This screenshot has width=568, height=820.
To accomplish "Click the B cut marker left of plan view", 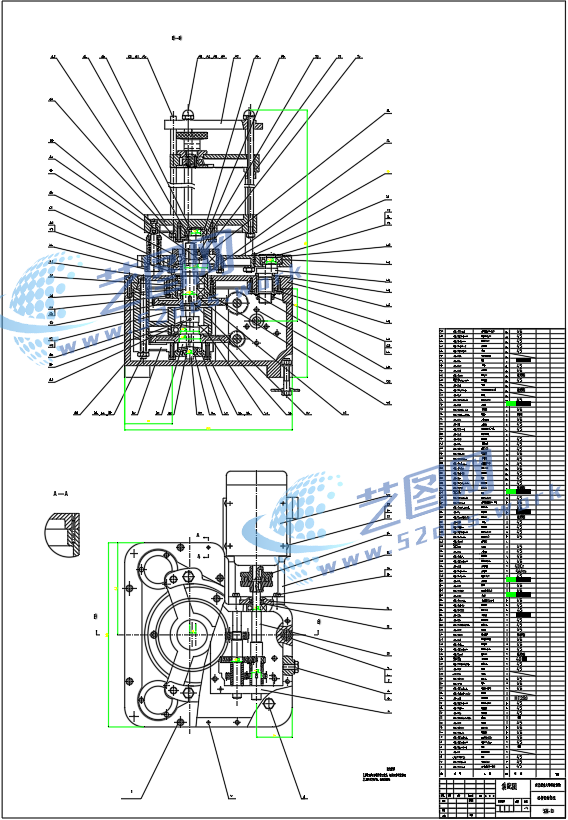I will click(96, 617).
